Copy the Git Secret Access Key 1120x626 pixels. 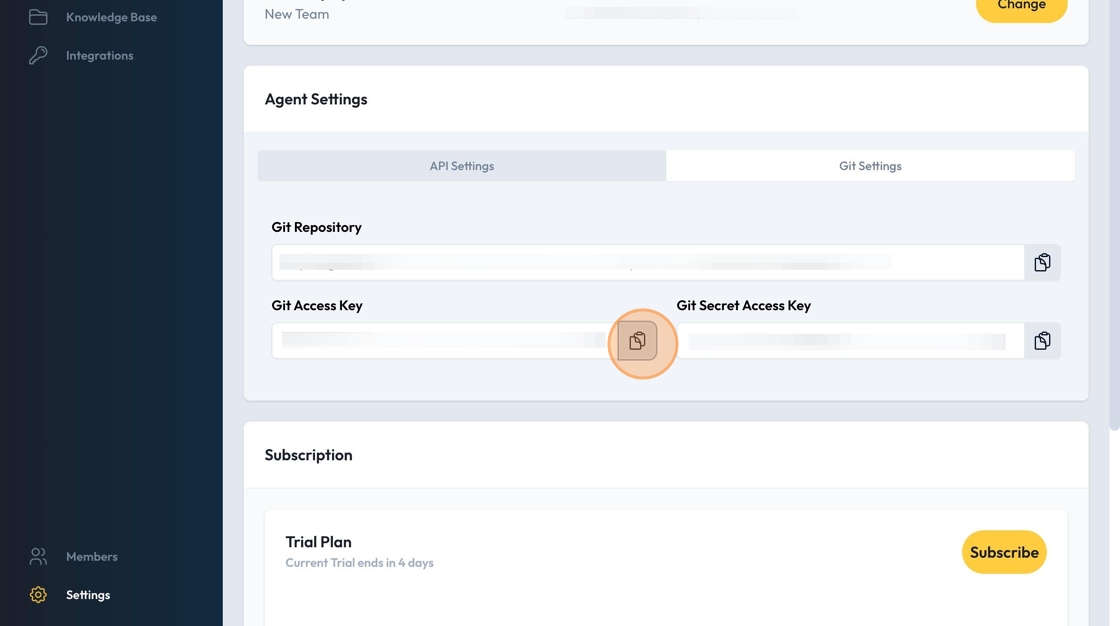[1042, 341]
